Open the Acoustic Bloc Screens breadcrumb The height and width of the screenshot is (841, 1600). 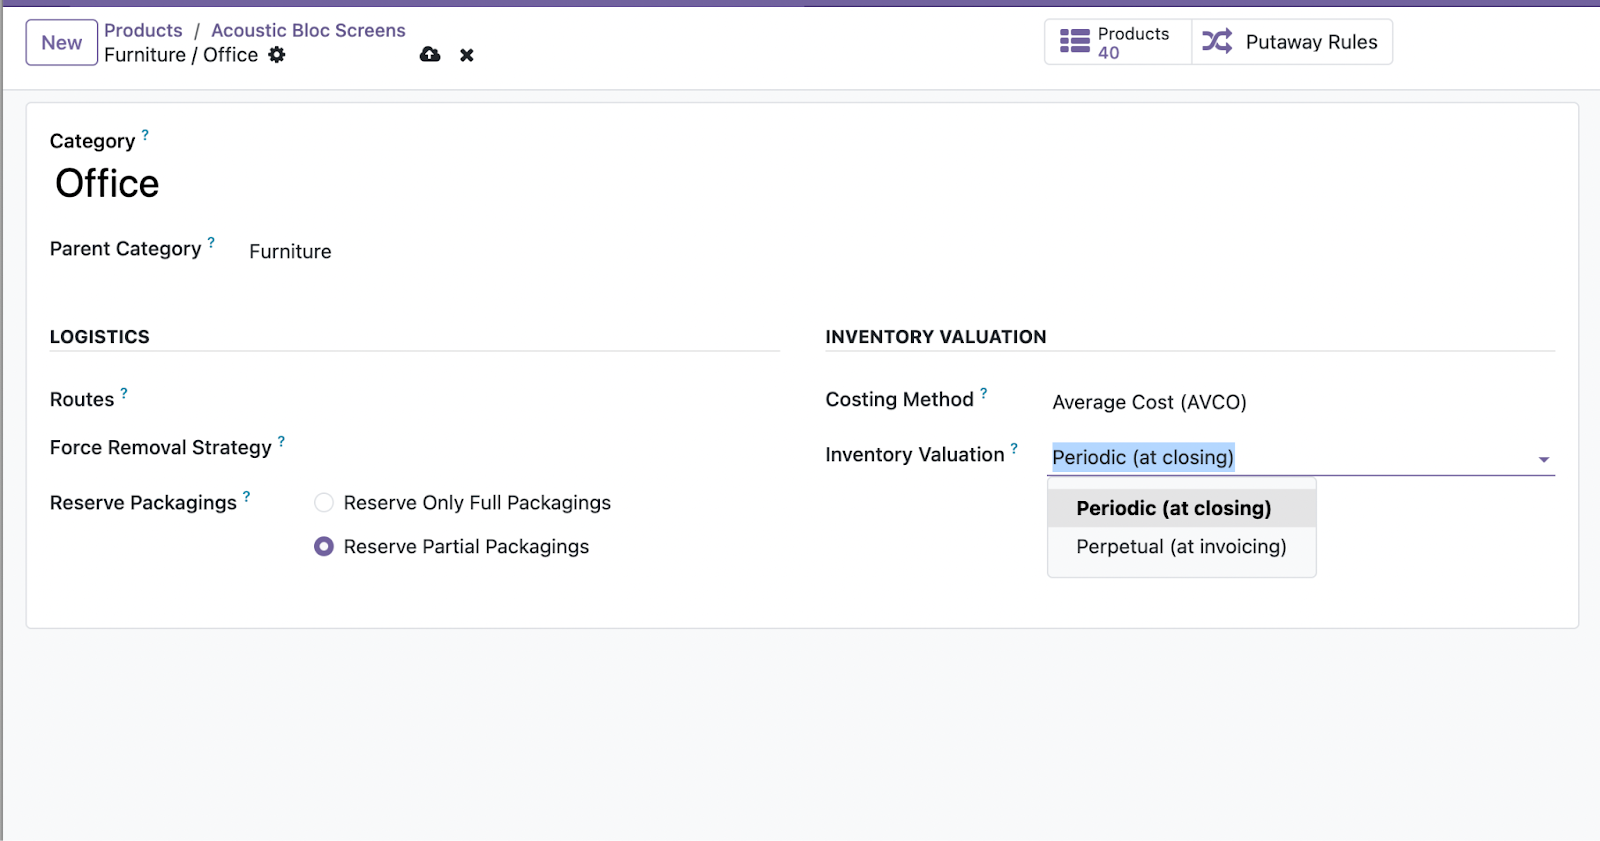pos(308,30)
